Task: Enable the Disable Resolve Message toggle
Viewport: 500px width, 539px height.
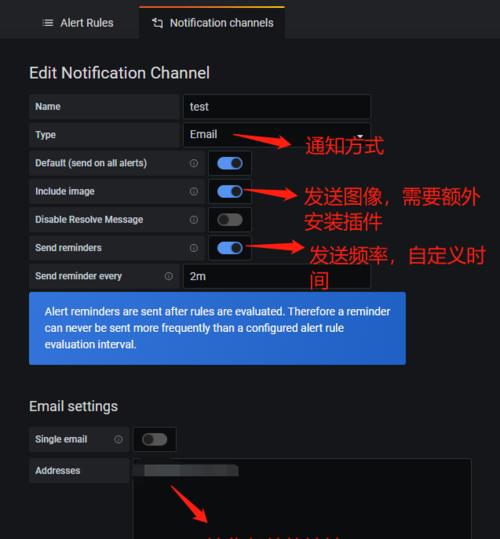Action: tap(230, 220)
